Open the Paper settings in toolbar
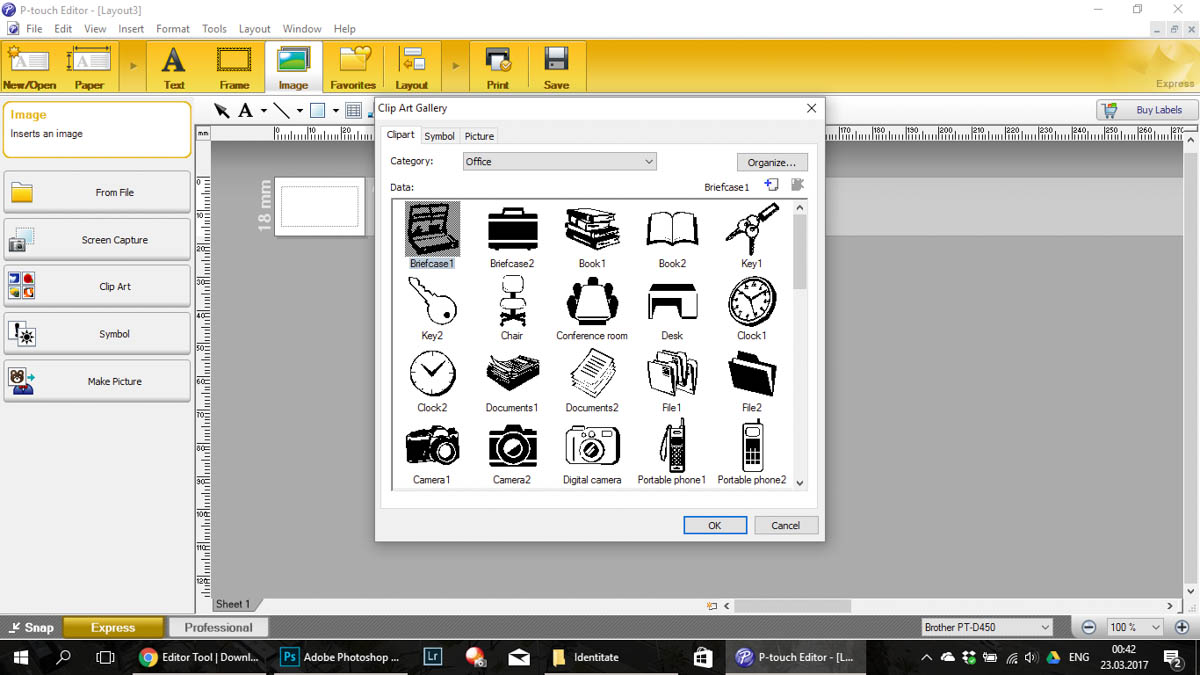The image size is (1200, 675). [x=89, y=67]
